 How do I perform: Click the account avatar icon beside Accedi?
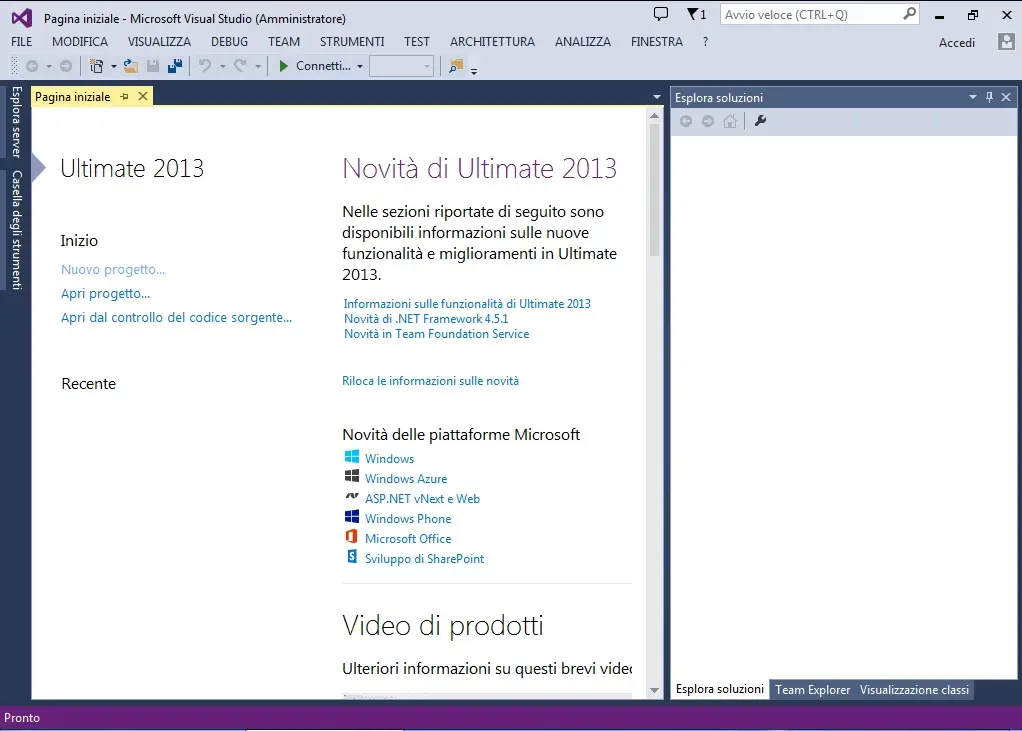point(1006,42)
